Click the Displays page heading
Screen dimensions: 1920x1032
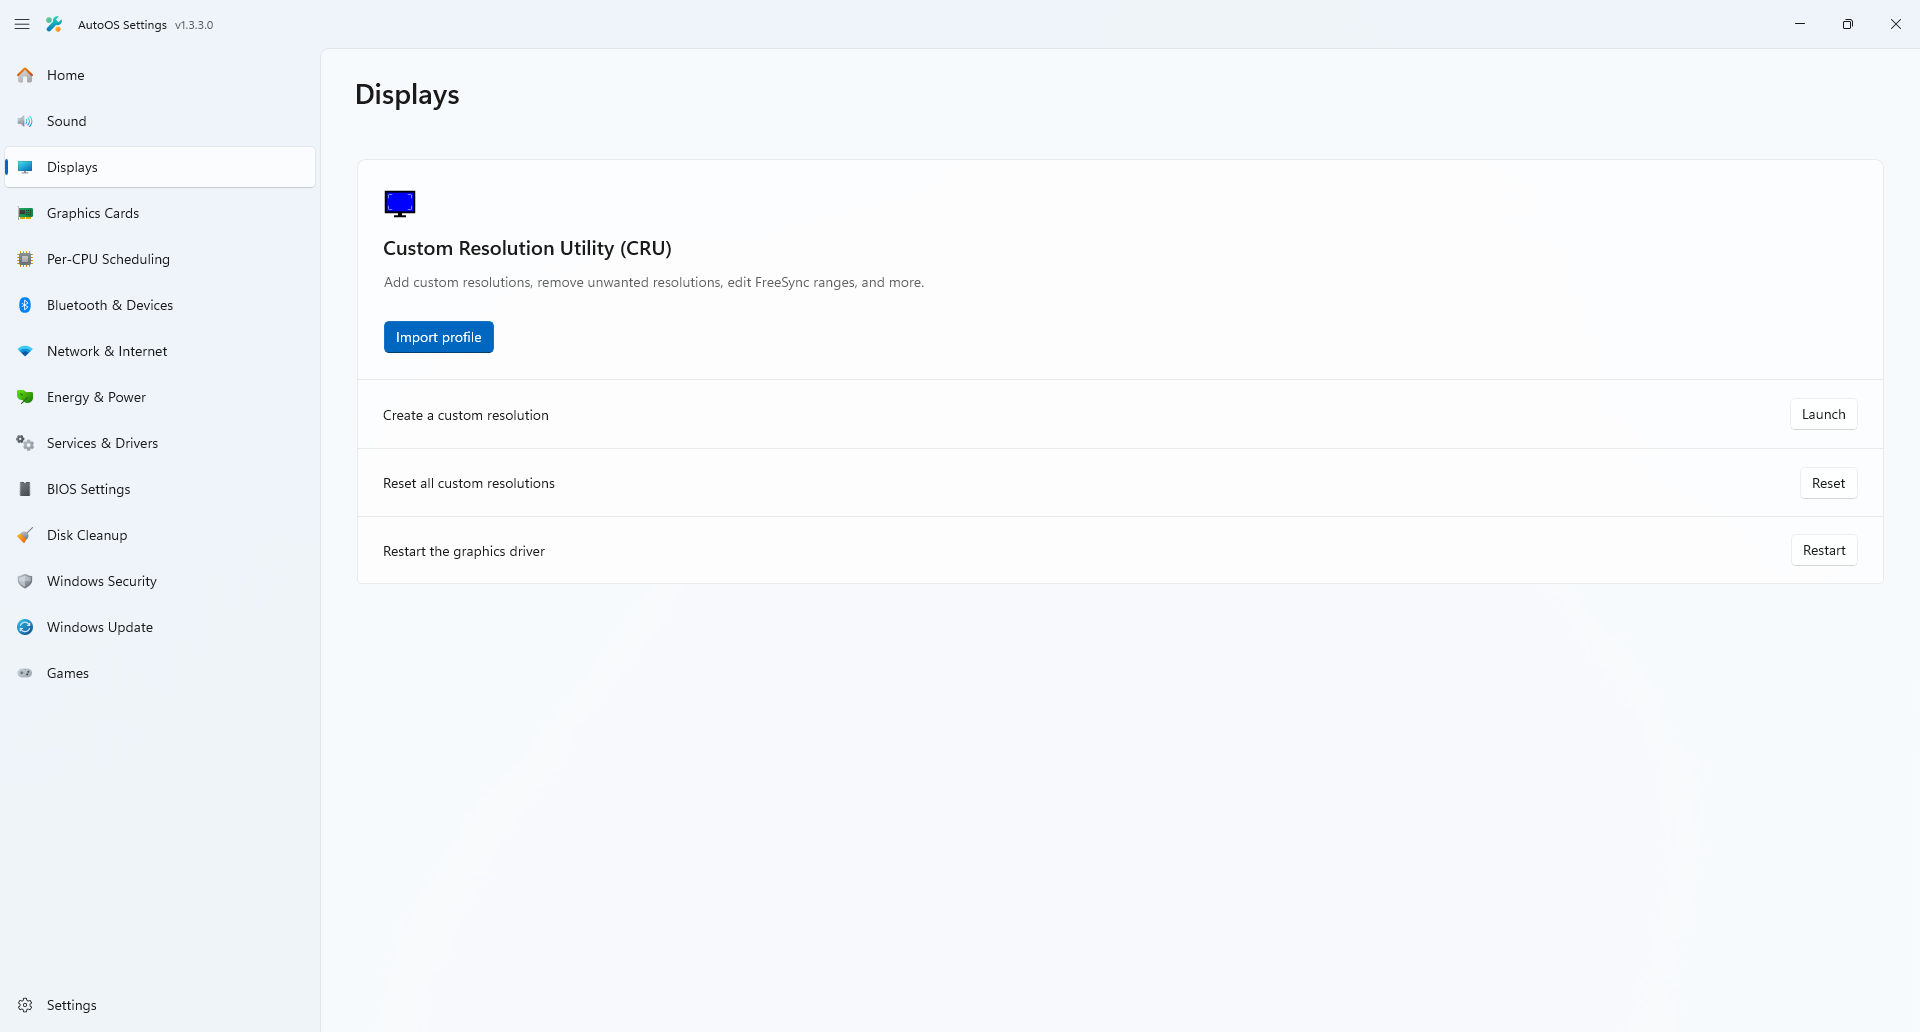(407, 95)
